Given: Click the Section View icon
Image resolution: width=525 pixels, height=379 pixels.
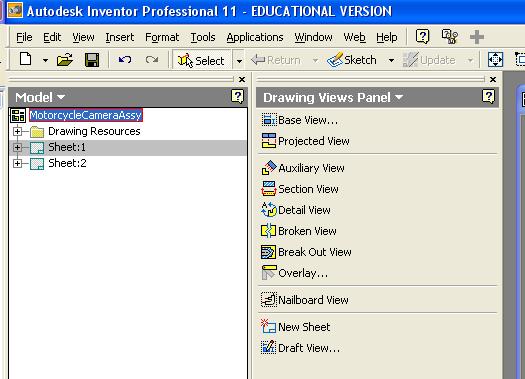Looking at the screenshot, I should pos(269,189).
